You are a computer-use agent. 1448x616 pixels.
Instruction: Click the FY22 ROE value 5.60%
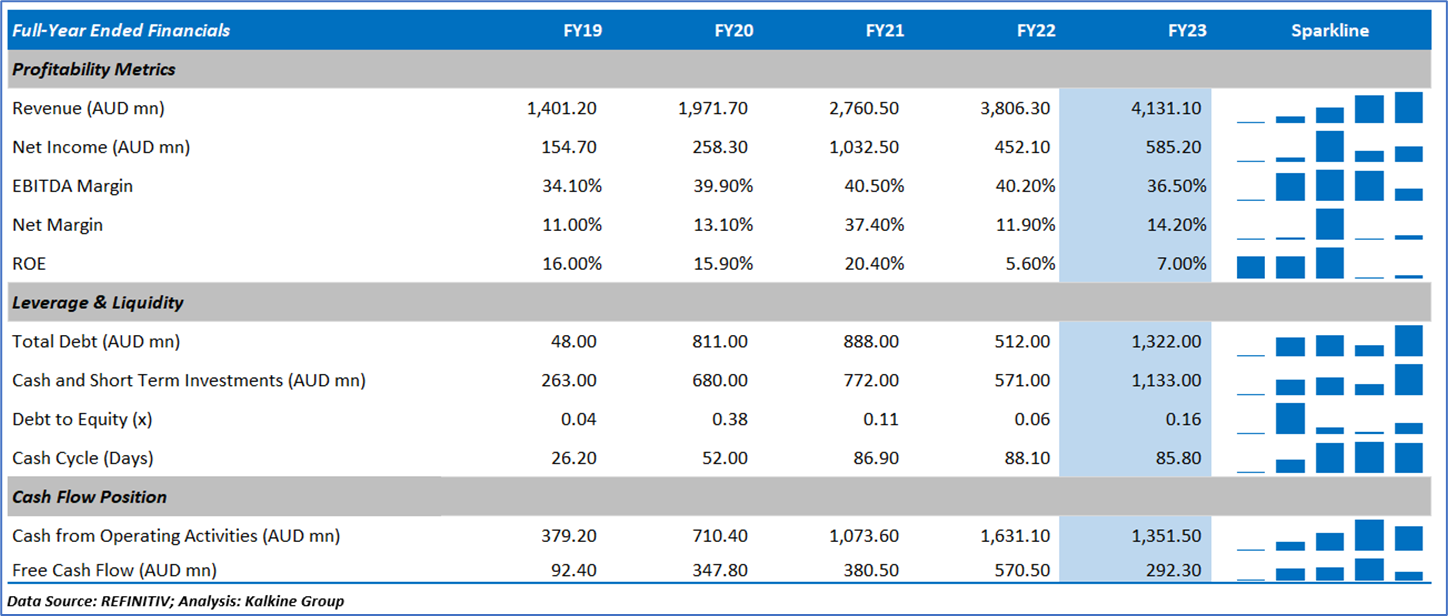click(1025, 264)
